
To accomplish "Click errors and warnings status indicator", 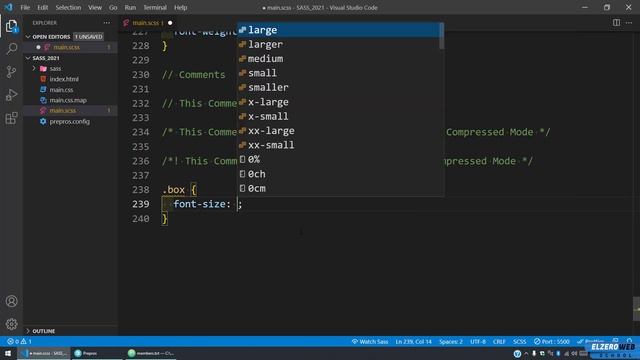I will (19, 341).
